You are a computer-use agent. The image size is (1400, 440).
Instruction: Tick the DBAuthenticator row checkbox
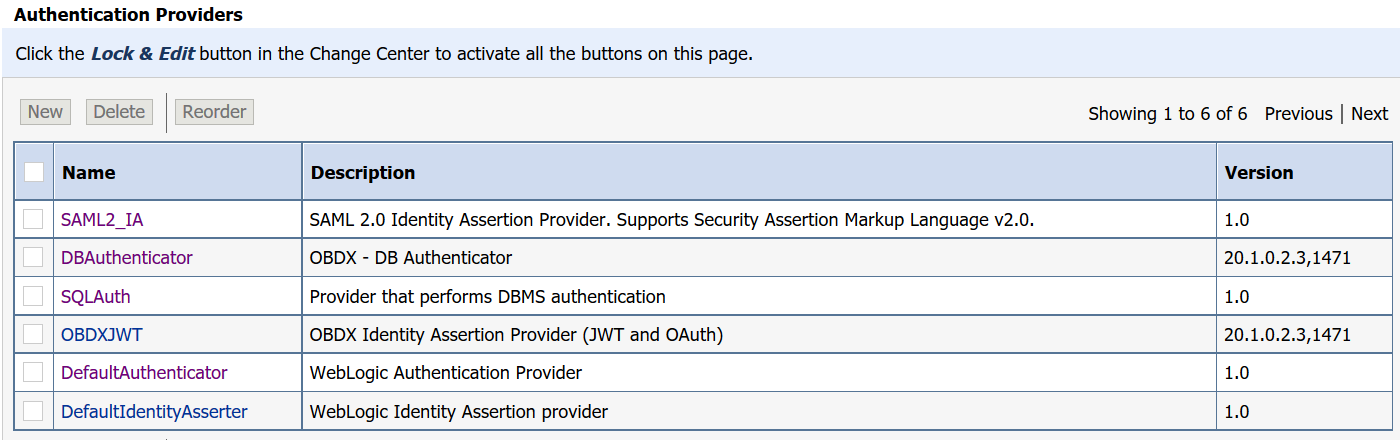pyautogui.click(x=34, y=257)
